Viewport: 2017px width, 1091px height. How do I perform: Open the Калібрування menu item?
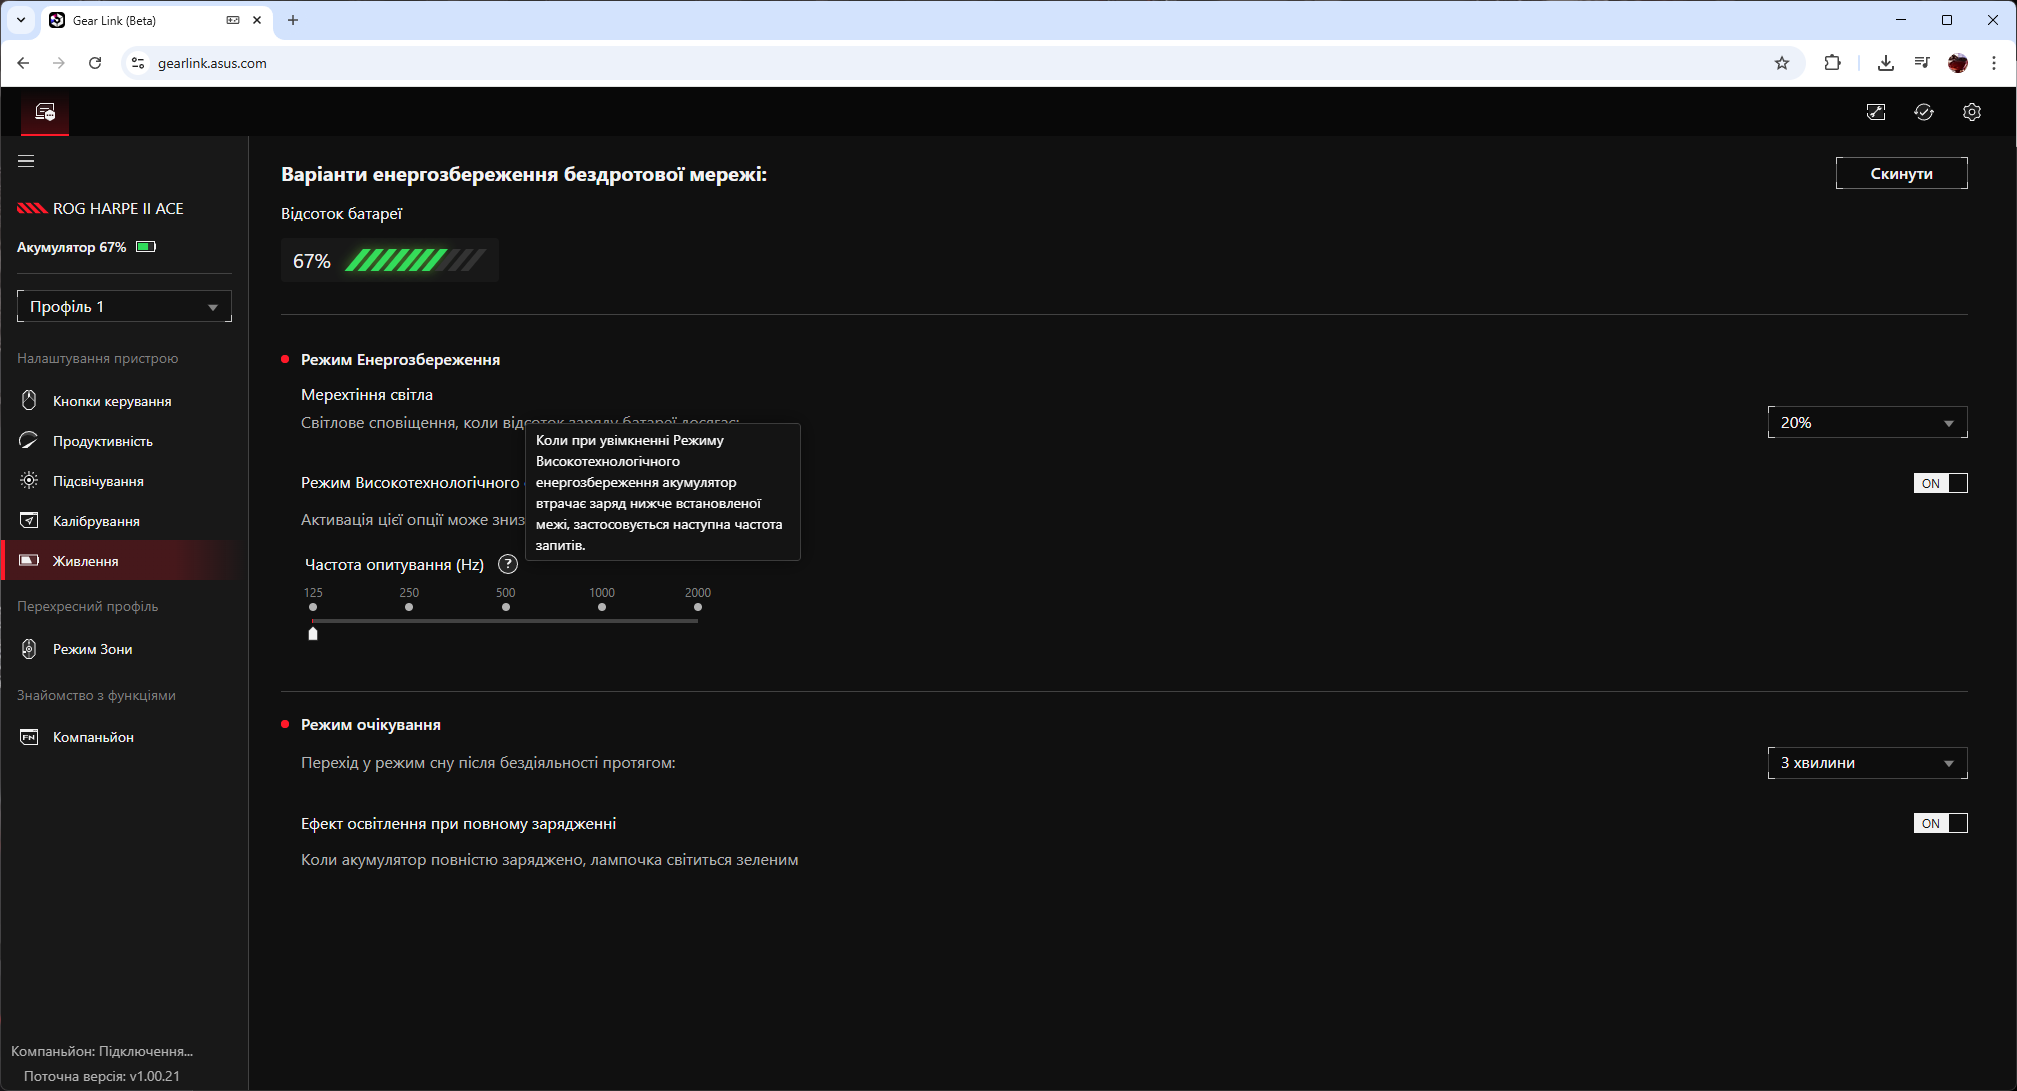pyautogui.click(x=96, y=521)
